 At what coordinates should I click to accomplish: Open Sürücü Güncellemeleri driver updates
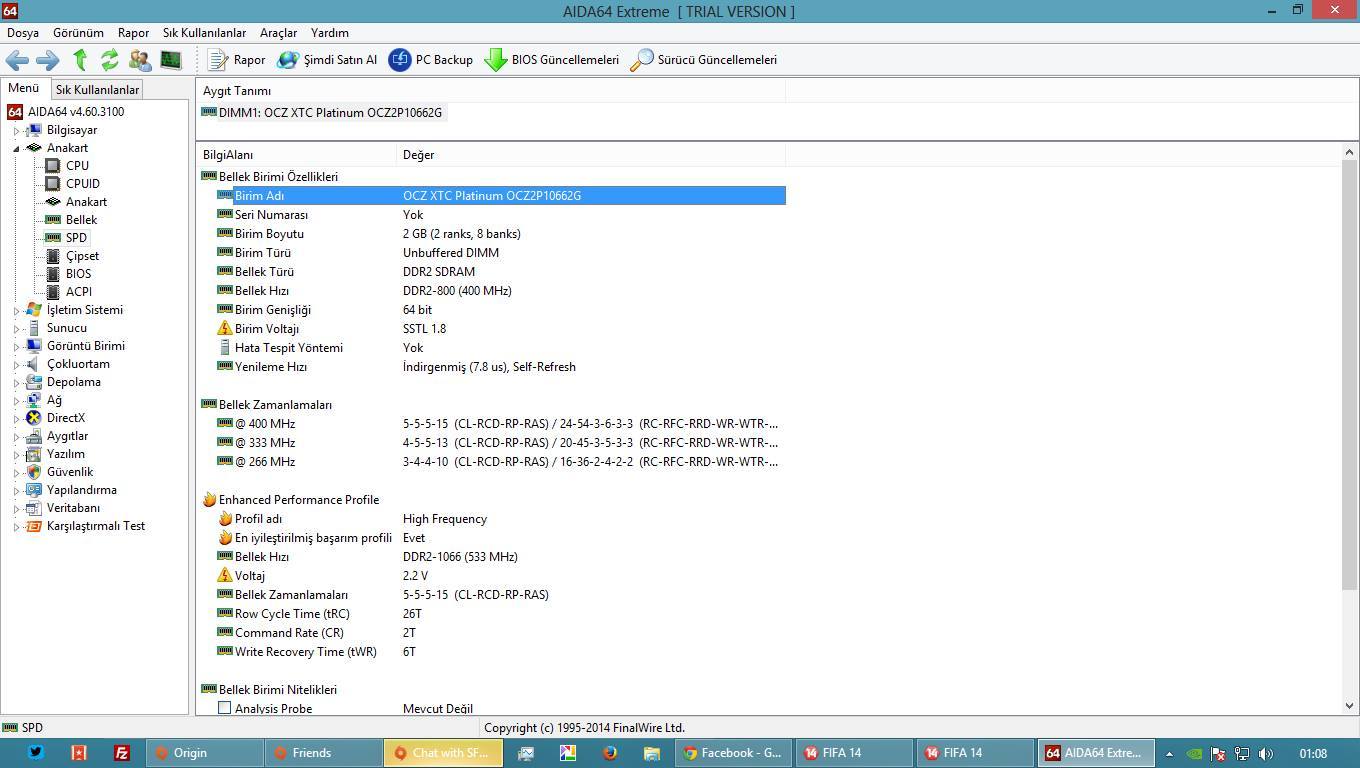[703, 60]
